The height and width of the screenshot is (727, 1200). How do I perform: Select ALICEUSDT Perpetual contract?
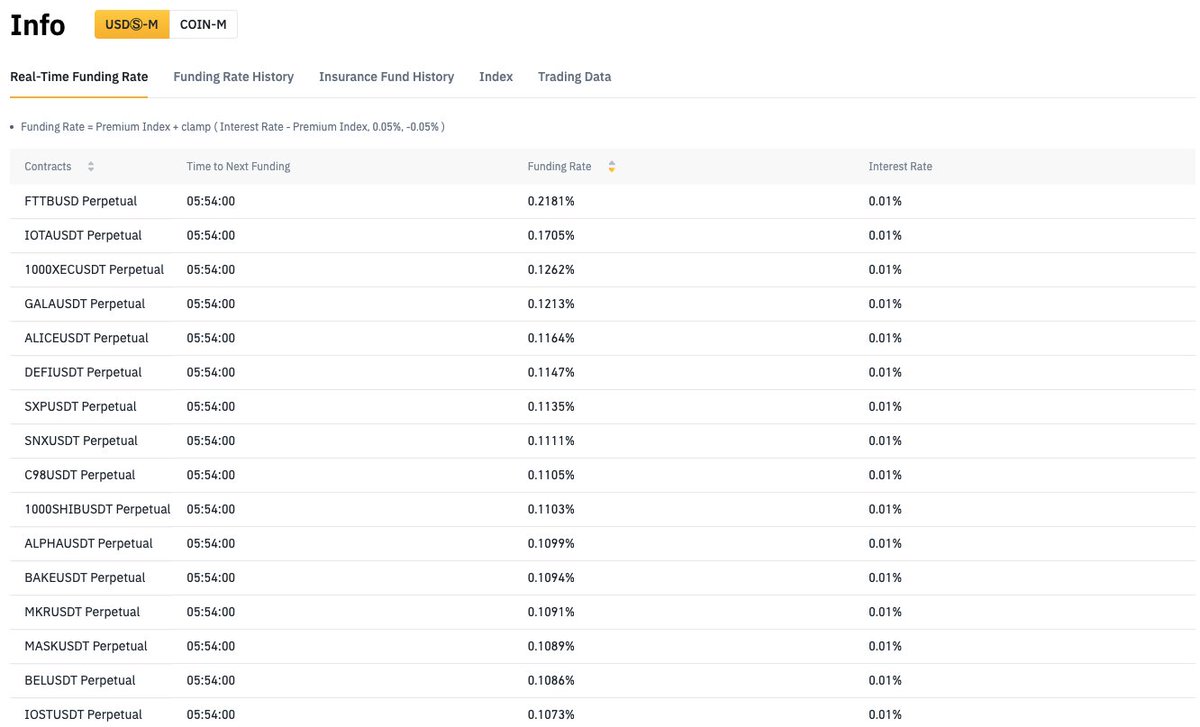86,338
